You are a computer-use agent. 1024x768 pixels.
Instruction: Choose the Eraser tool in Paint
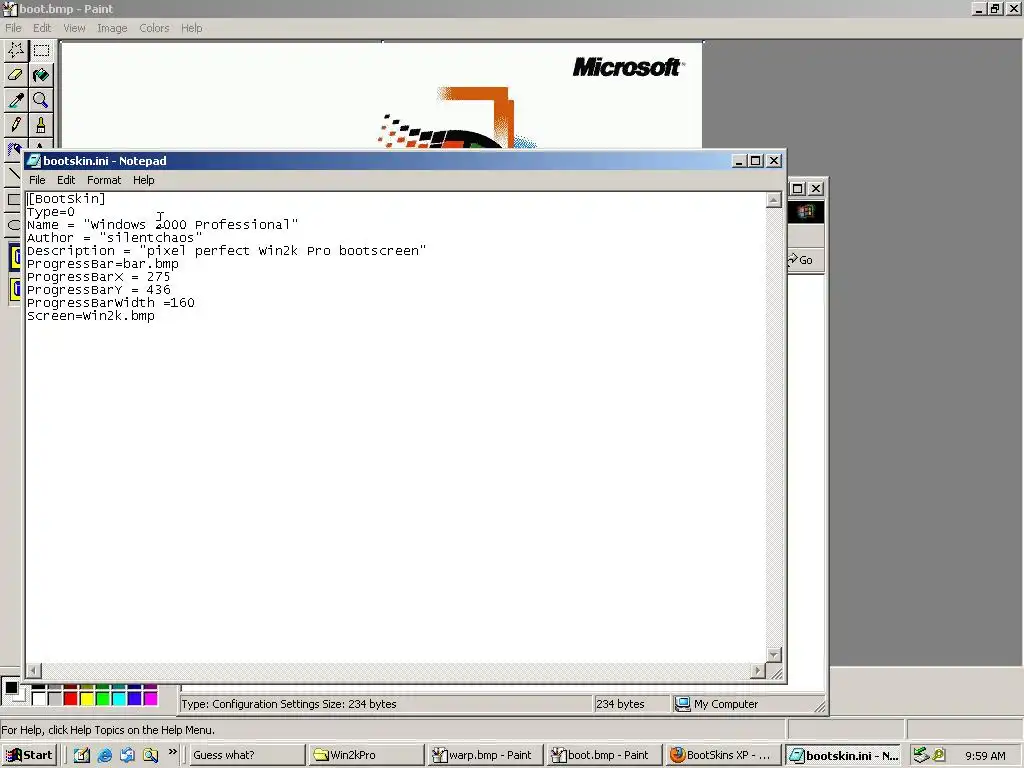pyautogui.click(x=16, y=75)
